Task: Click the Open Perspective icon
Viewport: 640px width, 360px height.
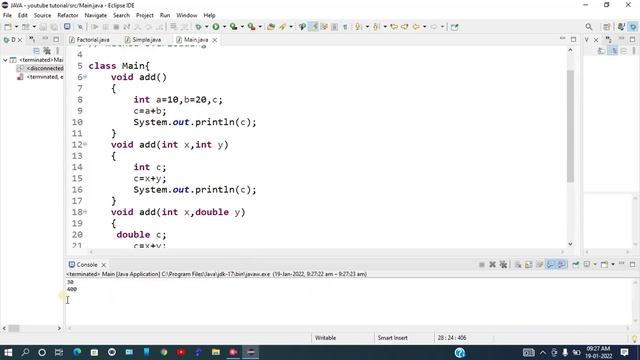Action: [607, 27]
